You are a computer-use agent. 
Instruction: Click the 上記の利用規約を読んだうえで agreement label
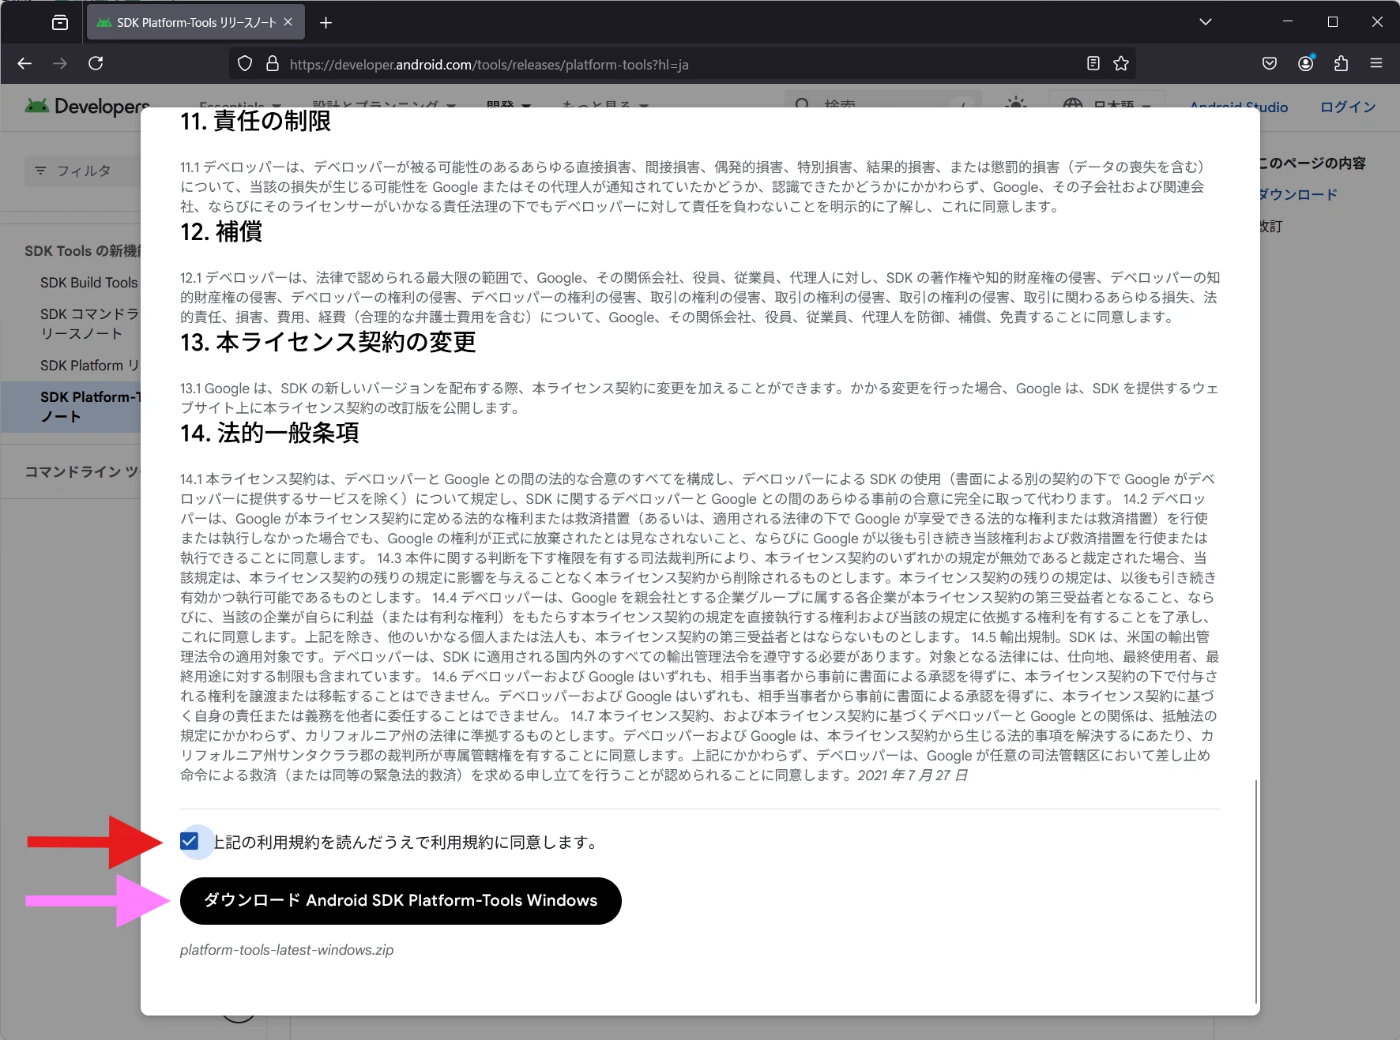[x=405, y=842]
